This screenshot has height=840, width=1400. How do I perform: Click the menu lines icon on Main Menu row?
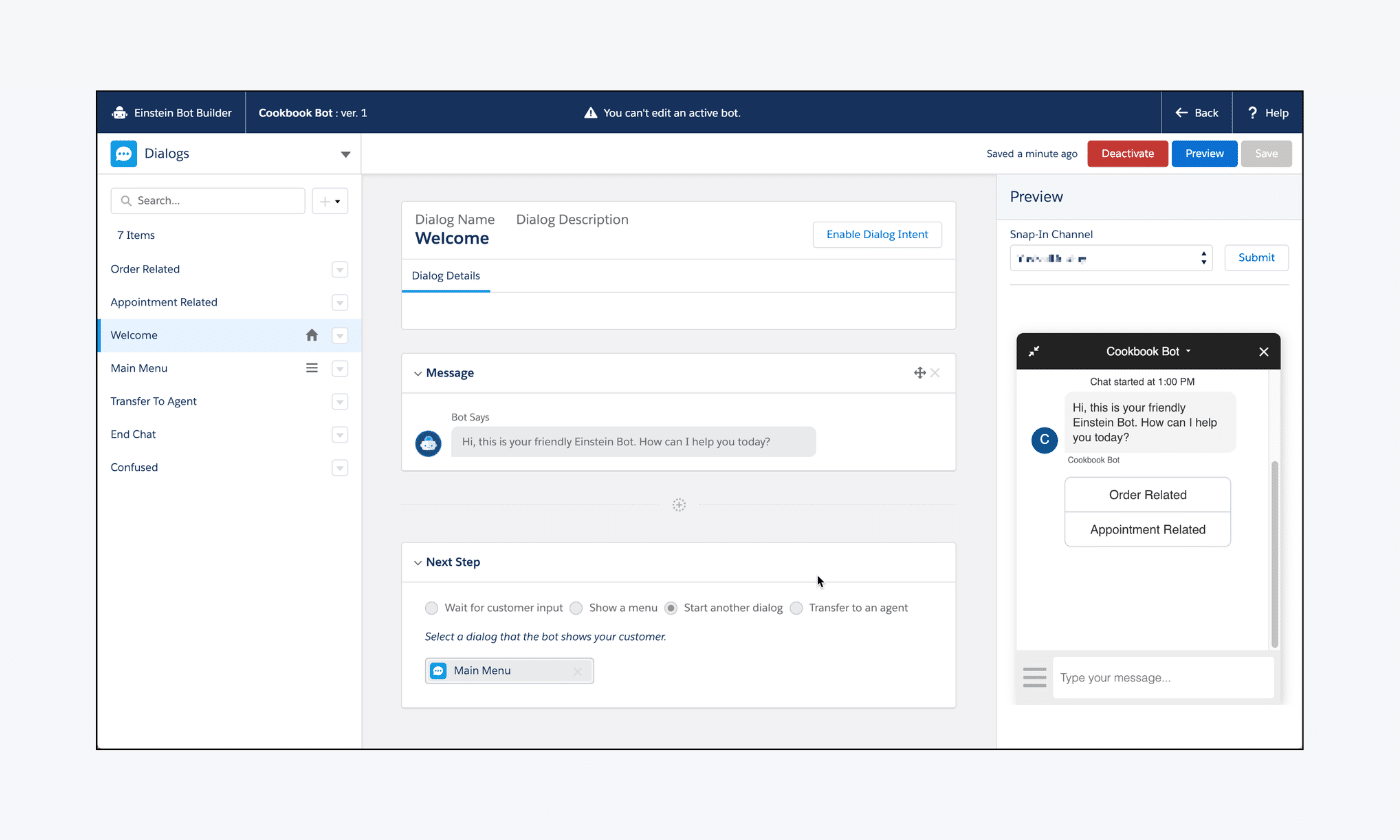(312, 368)
